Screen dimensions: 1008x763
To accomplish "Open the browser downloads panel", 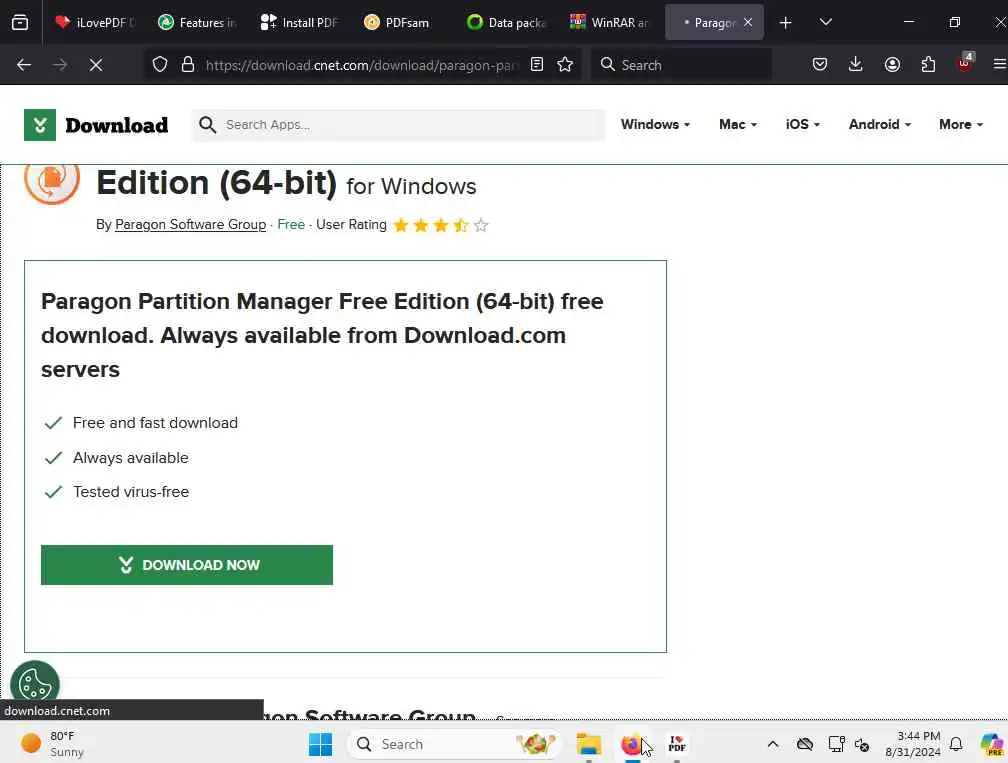I will coord(856,64).
